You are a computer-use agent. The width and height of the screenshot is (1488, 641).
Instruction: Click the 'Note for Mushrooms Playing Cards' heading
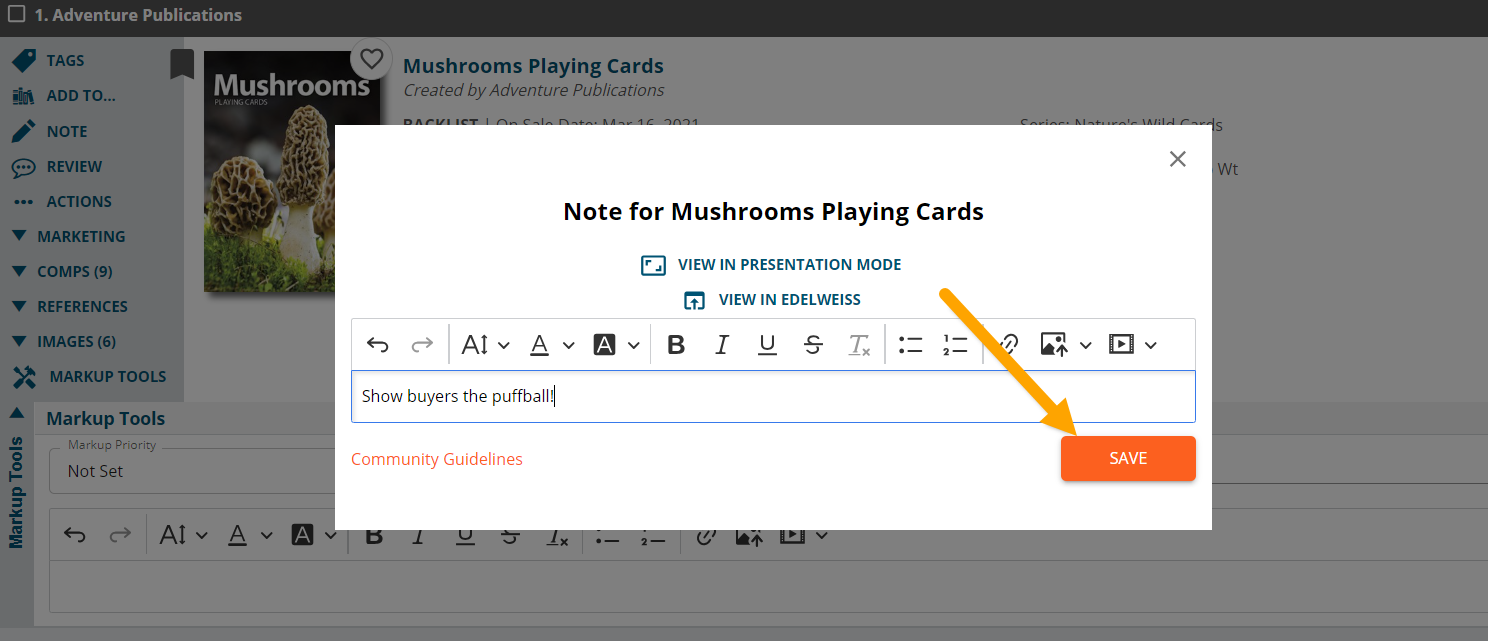click(773, 212)
